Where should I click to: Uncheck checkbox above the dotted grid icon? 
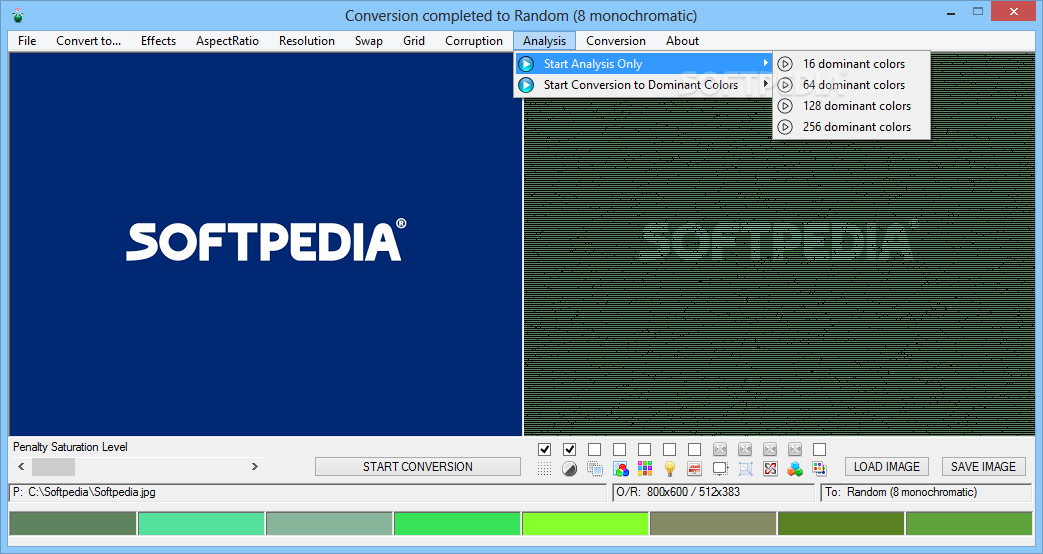544,450
